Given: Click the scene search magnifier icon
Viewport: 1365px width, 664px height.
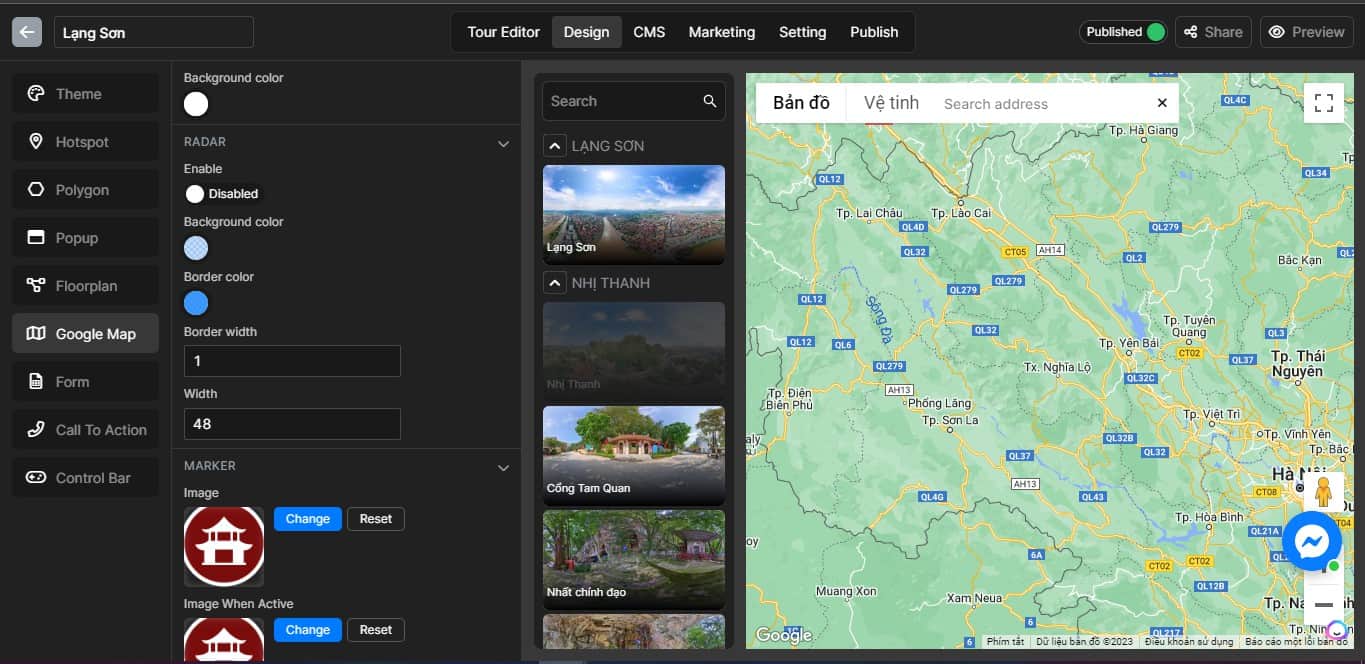Looking at the screenshot, I should coord(709,101).
